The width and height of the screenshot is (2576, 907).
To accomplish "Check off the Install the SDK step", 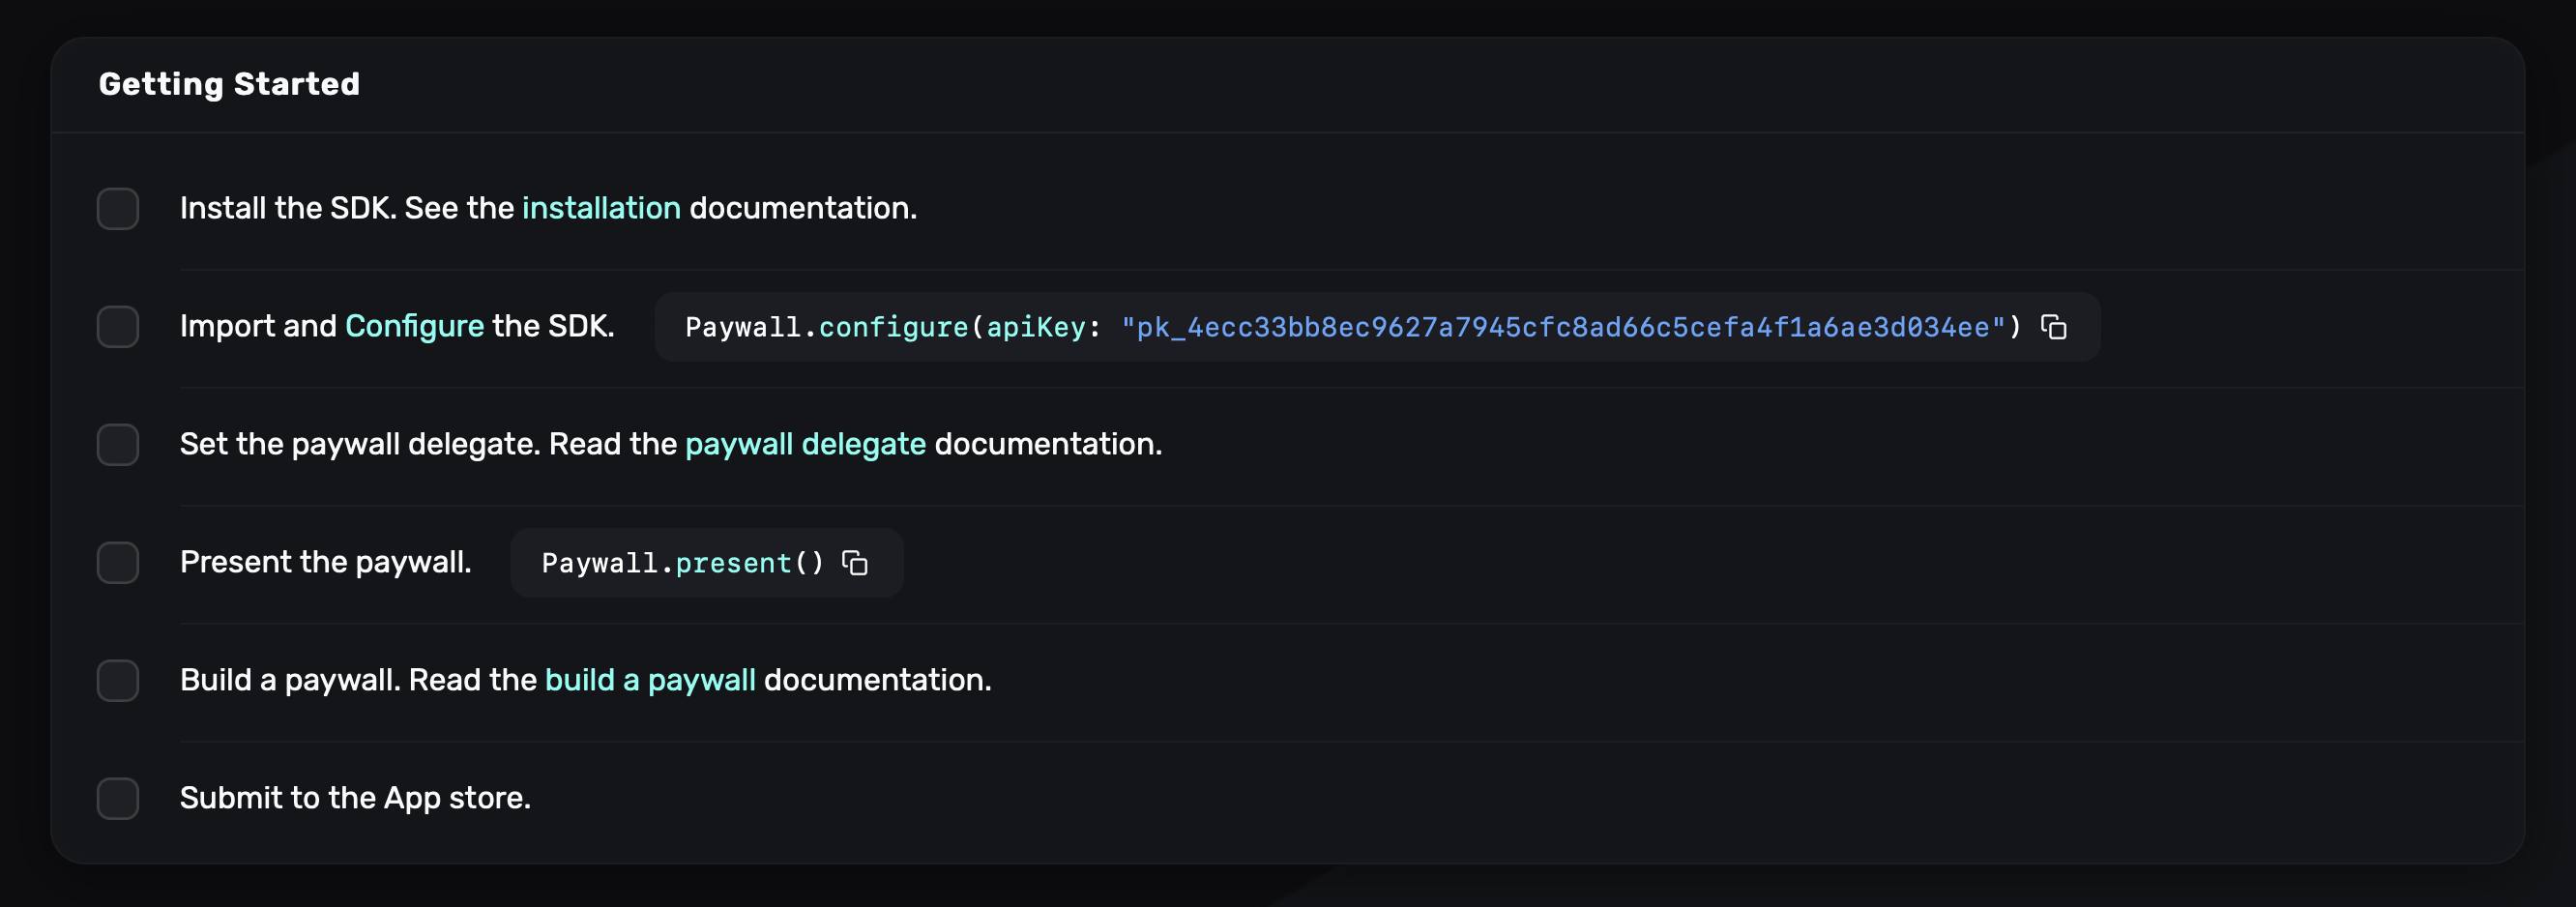I will (x=118, y=209).
